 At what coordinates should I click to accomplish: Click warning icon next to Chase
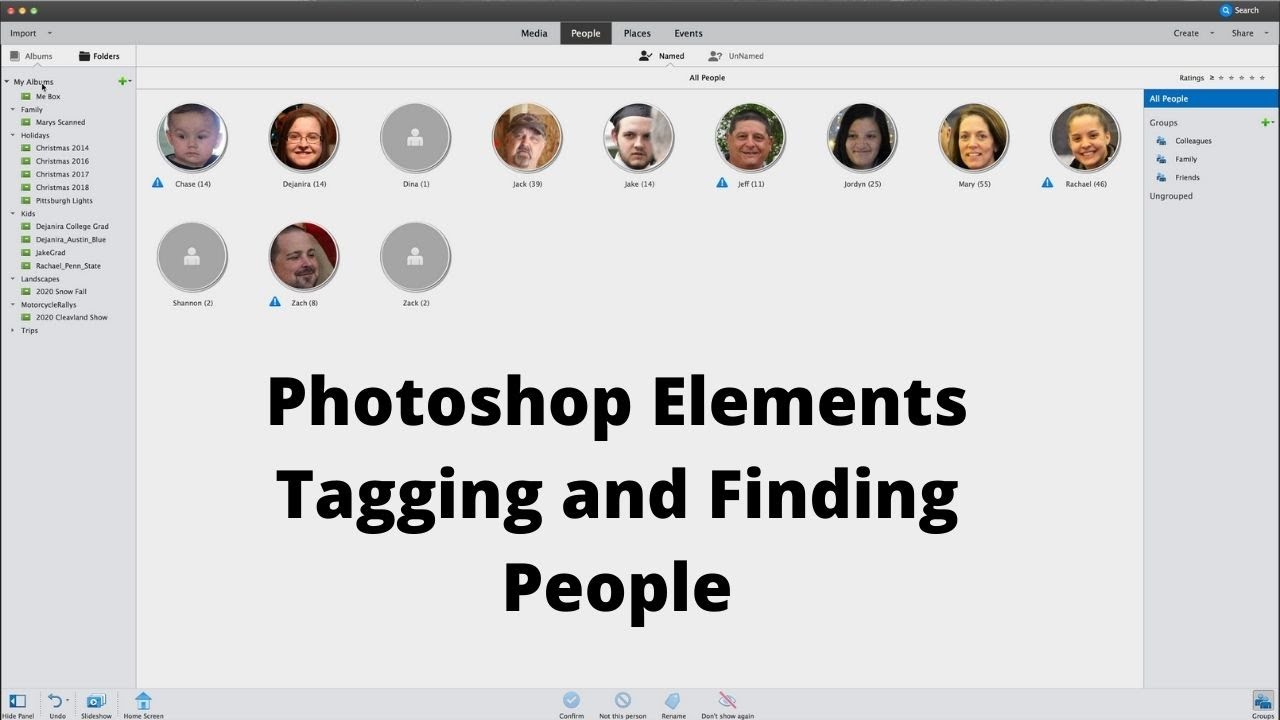pyautogui.click(x=158, y=183)
